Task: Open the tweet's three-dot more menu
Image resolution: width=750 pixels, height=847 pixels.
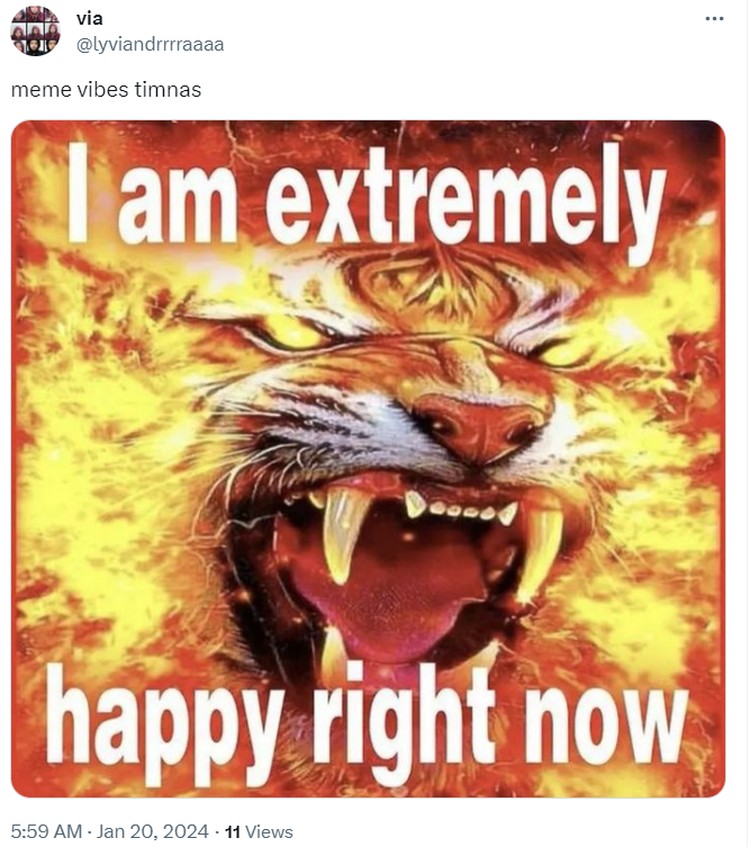Action: (x=714, y=19)
